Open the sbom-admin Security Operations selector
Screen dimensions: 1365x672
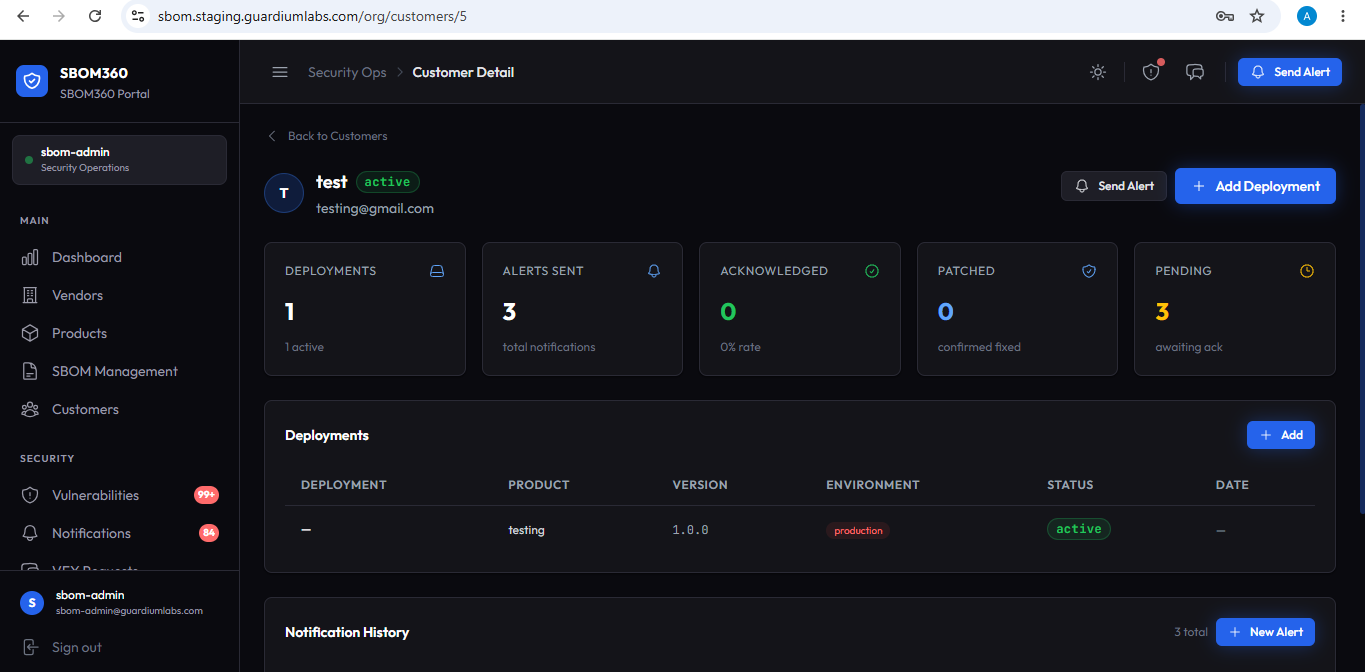pos(119,160)
